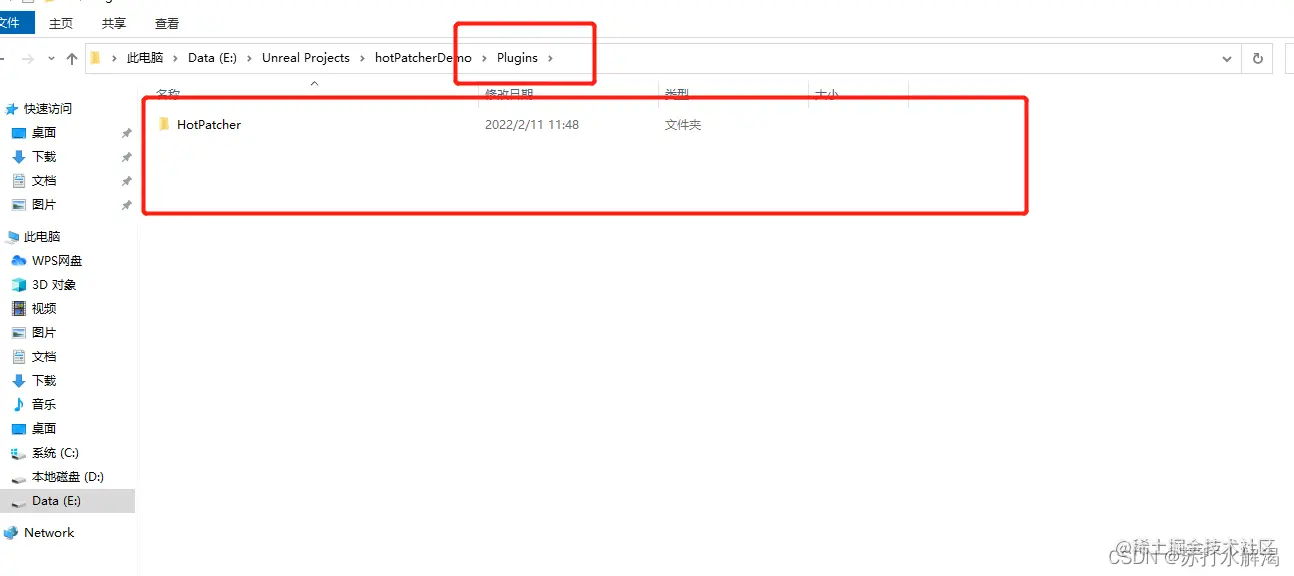Open Network in navigation pane
The height and width of the screenshot is (576, 1294).
49,533
